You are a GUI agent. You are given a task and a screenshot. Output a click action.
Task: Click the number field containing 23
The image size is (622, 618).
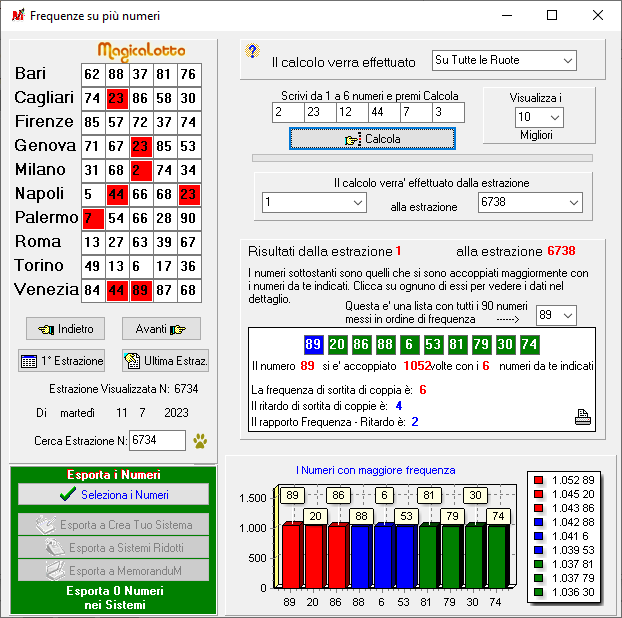click(321, 112)
